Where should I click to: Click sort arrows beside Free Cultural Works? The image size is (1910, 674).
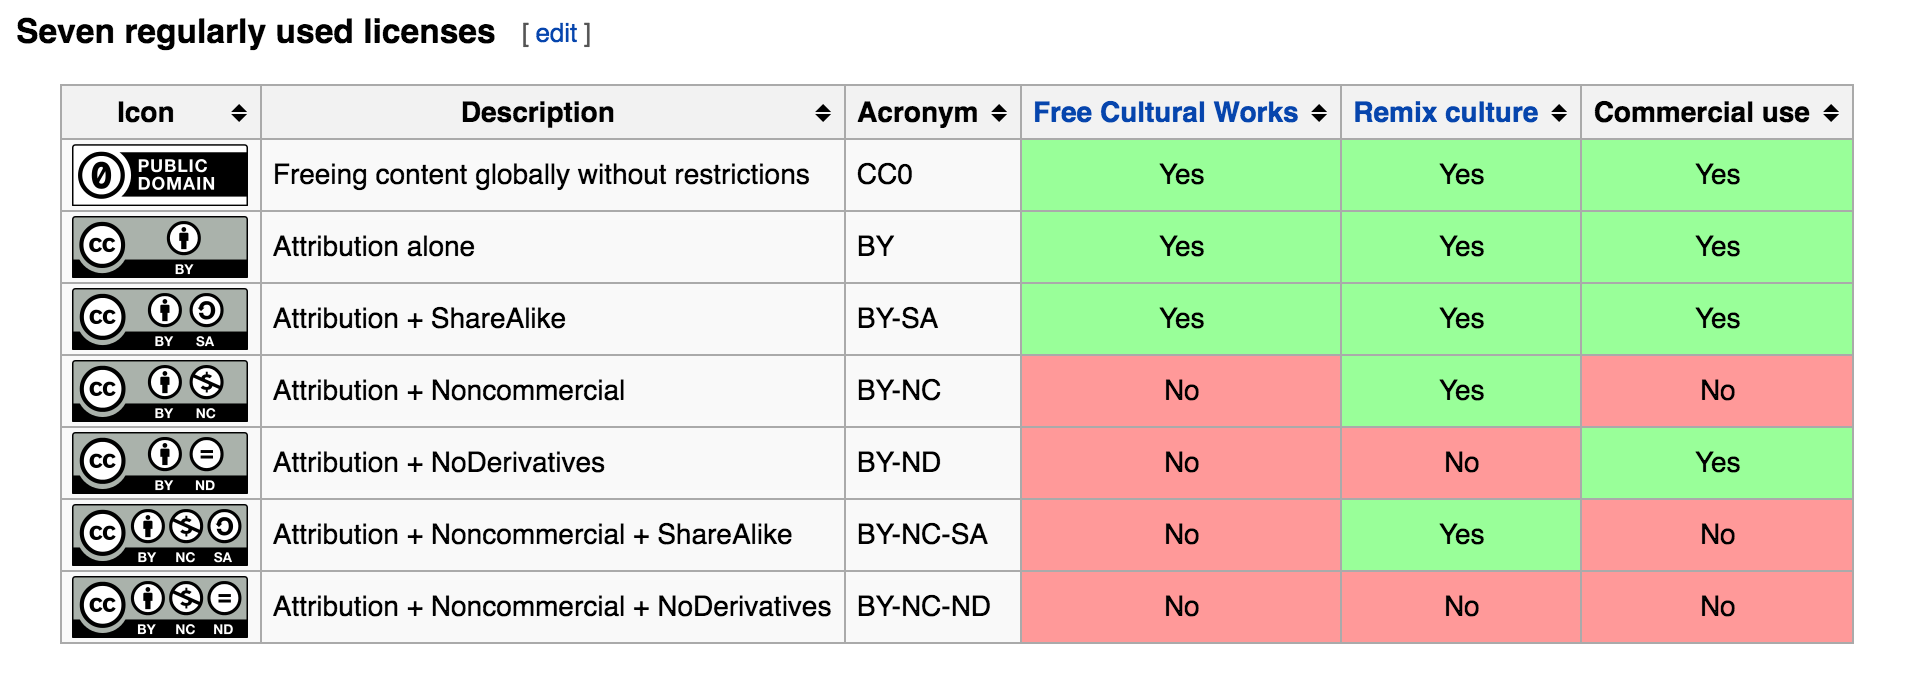click(x=1319, y=113)
